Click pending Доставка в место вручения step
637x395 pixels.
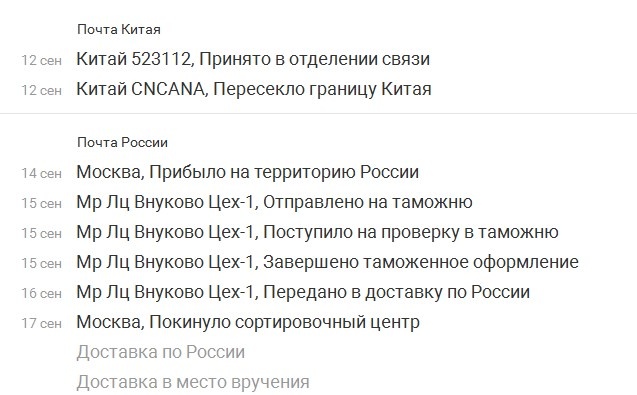(193, 382)
